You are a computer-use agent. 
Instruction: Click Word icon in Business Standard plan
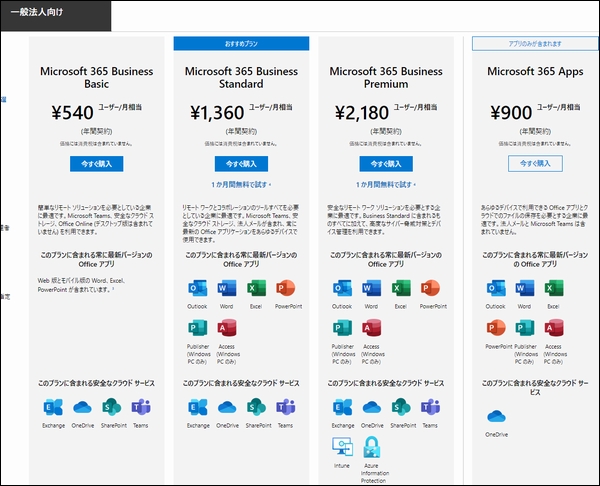tap(227, 289)
